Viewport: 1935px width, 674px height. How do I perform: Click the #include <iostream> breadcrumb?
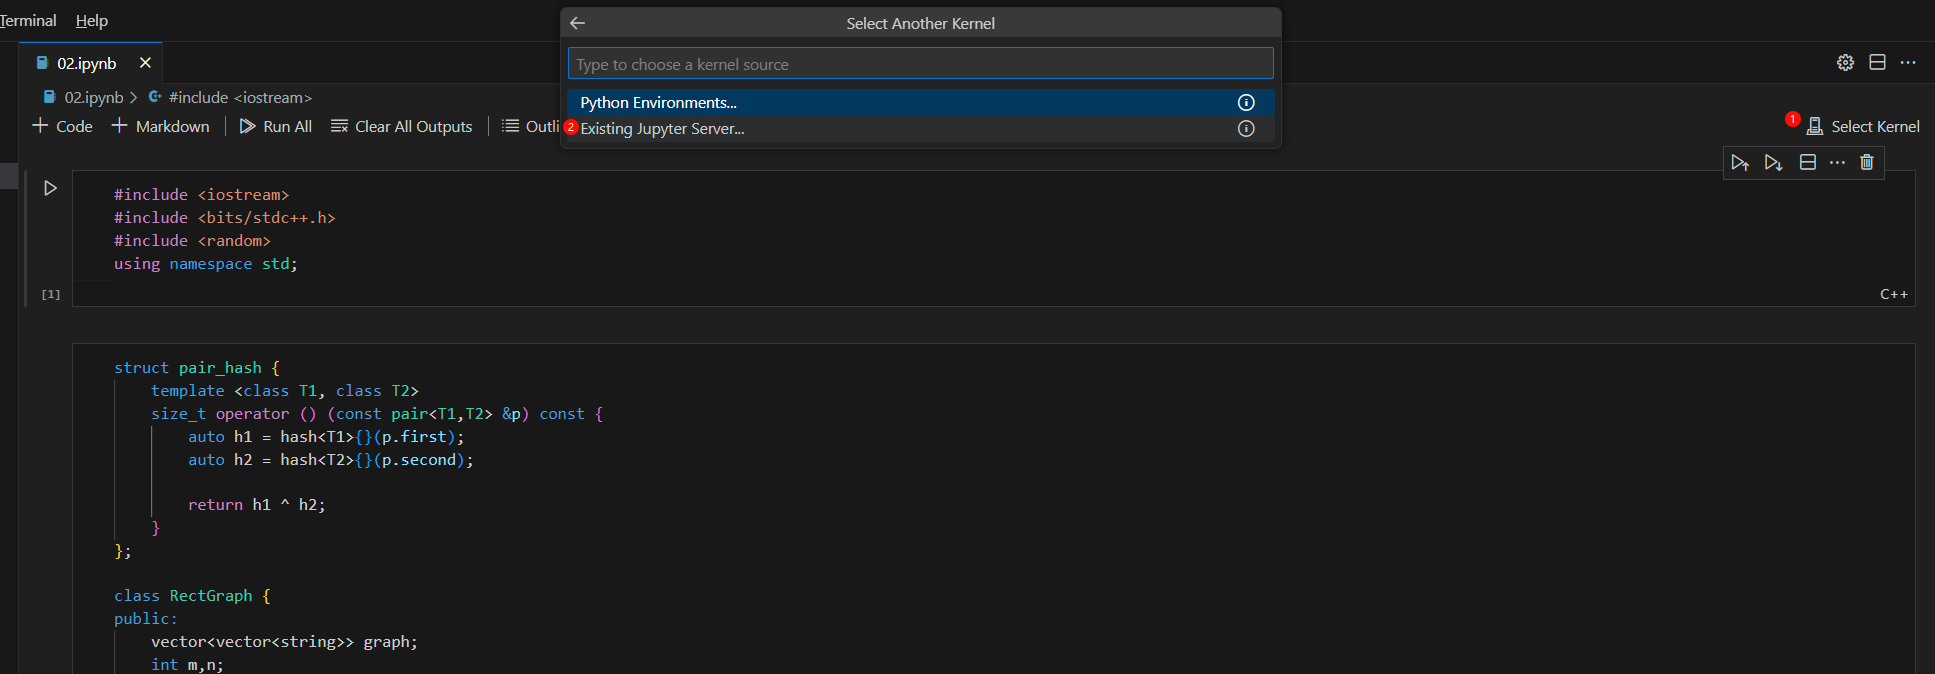click(231, 97)
